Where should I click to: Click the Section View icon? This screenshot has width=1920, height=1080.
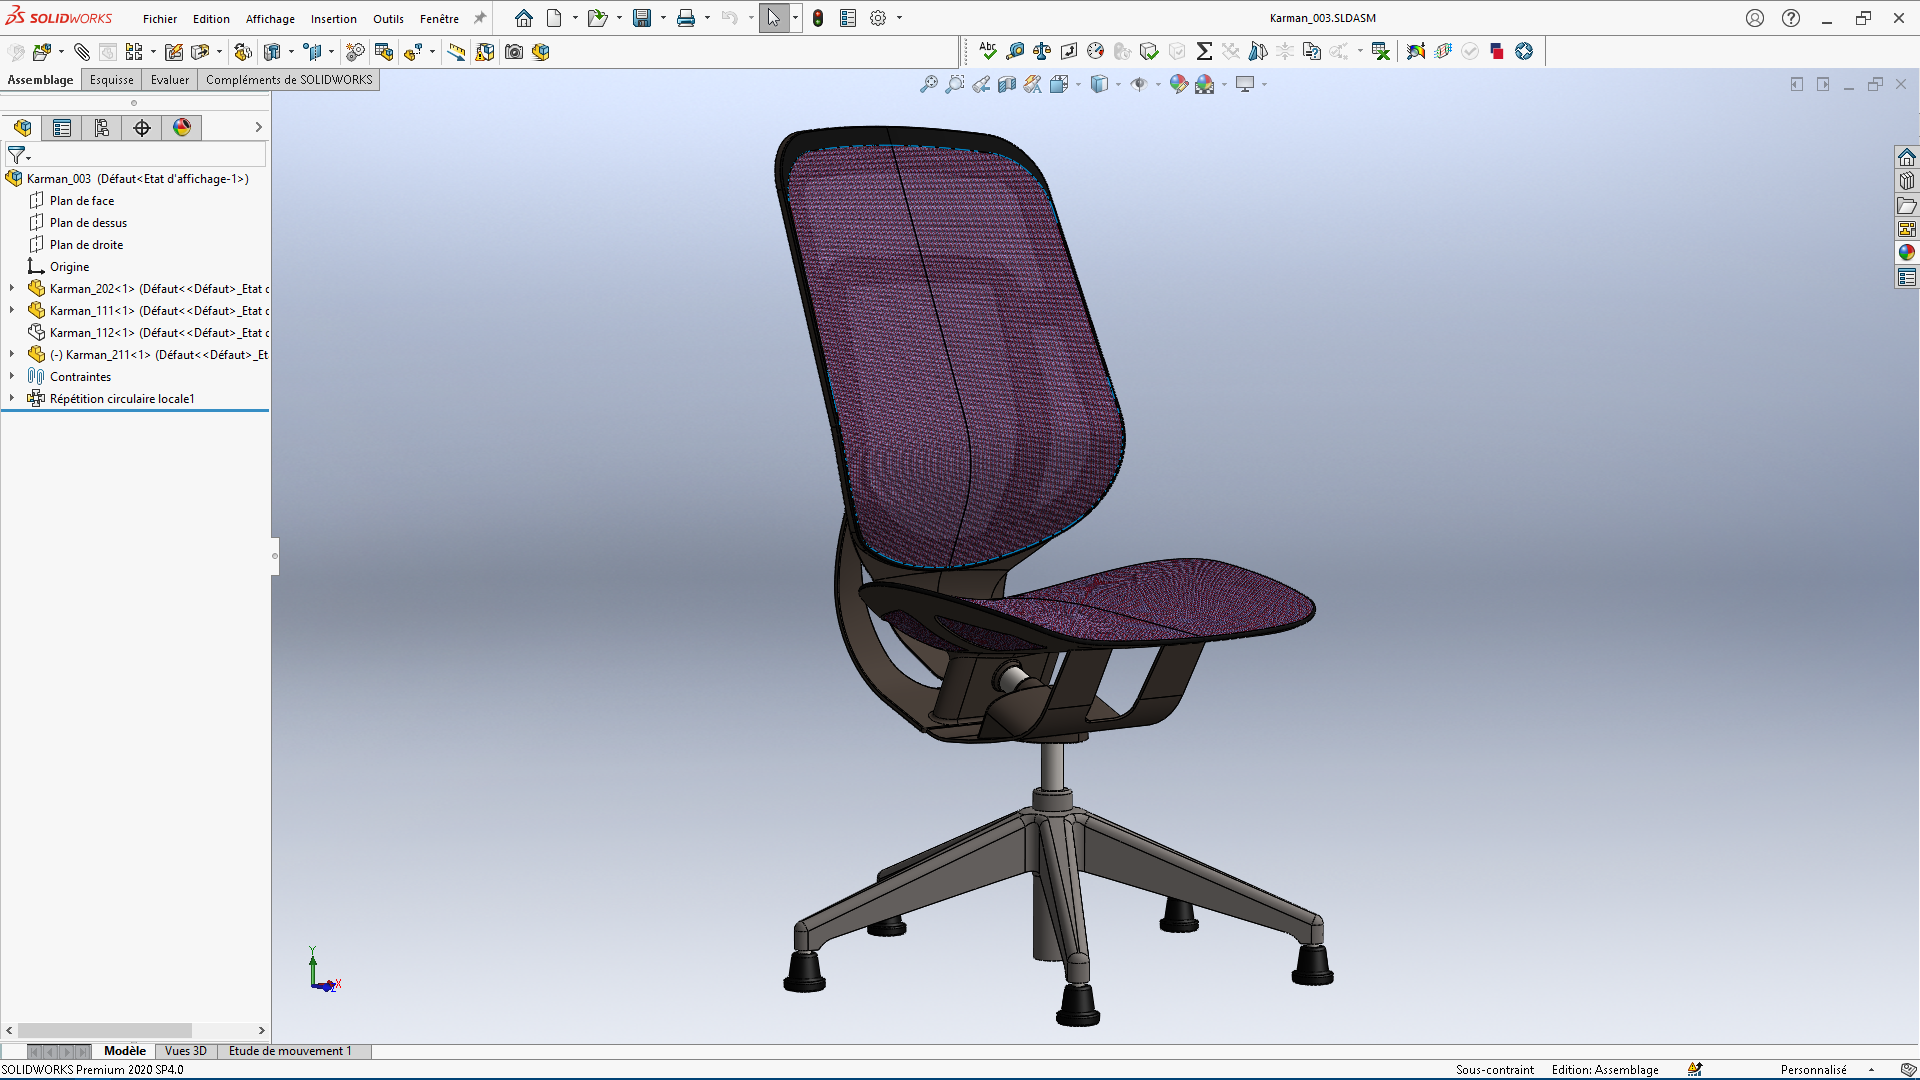[1007, 85]
